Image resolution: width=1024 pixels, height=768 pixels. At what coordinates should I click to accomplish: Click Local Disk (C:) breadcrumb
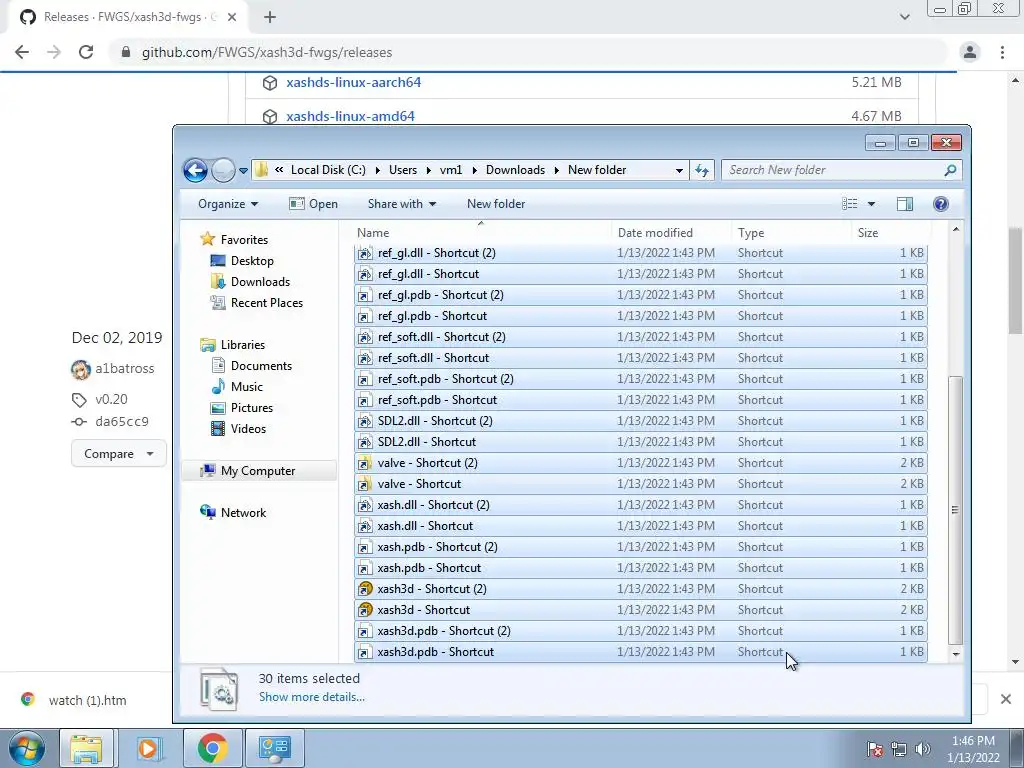click(x=328, y=170)
